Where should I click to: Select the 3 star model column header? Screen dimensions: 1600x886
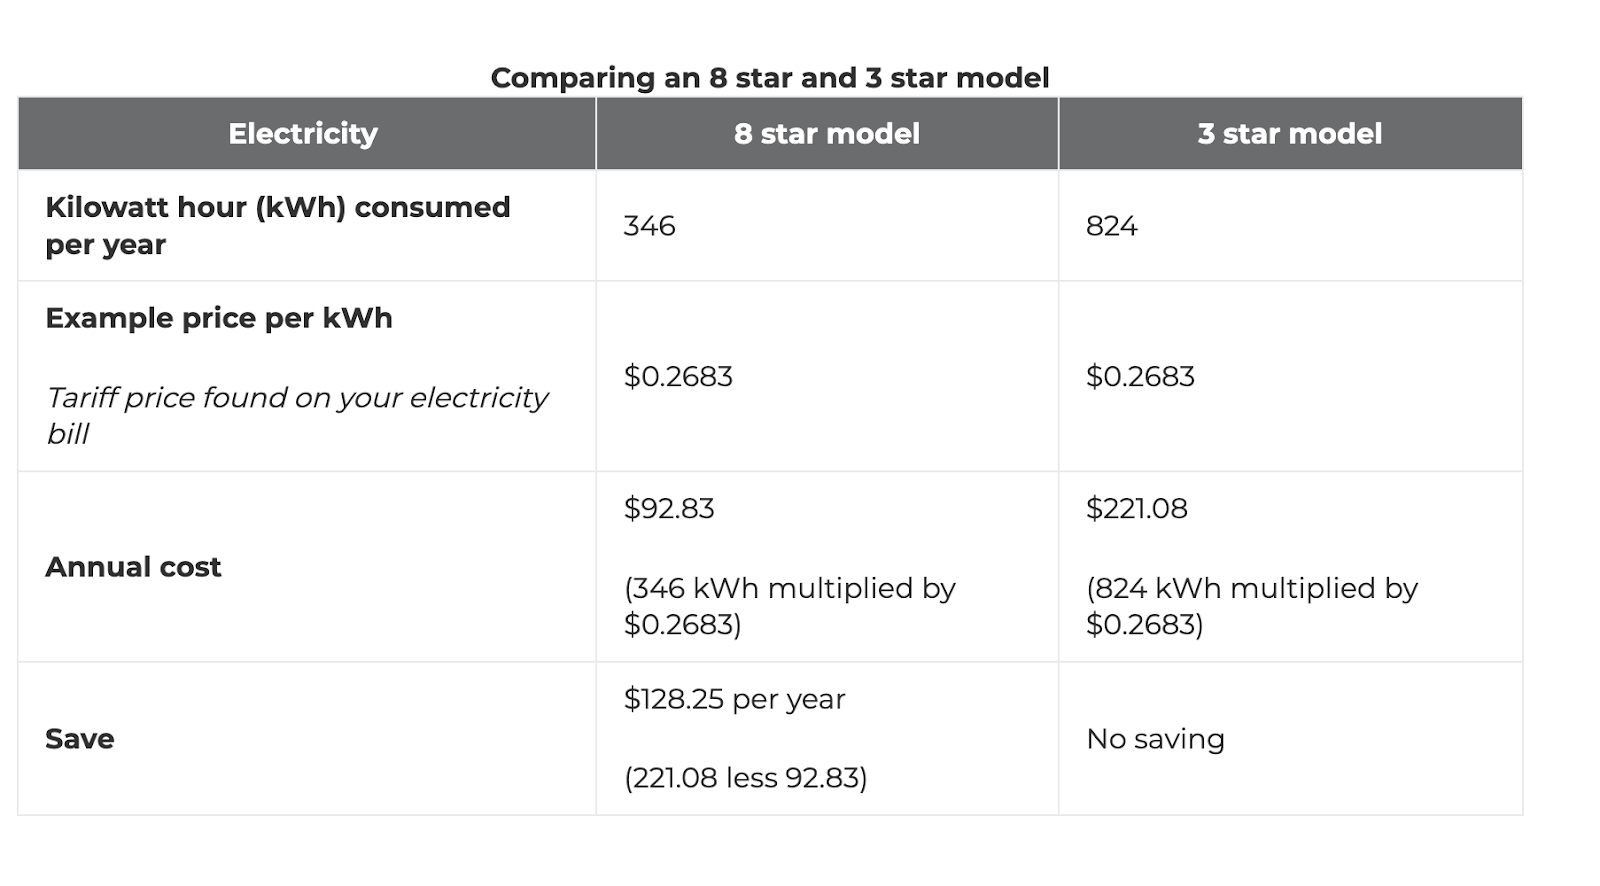click(1290, 134)
